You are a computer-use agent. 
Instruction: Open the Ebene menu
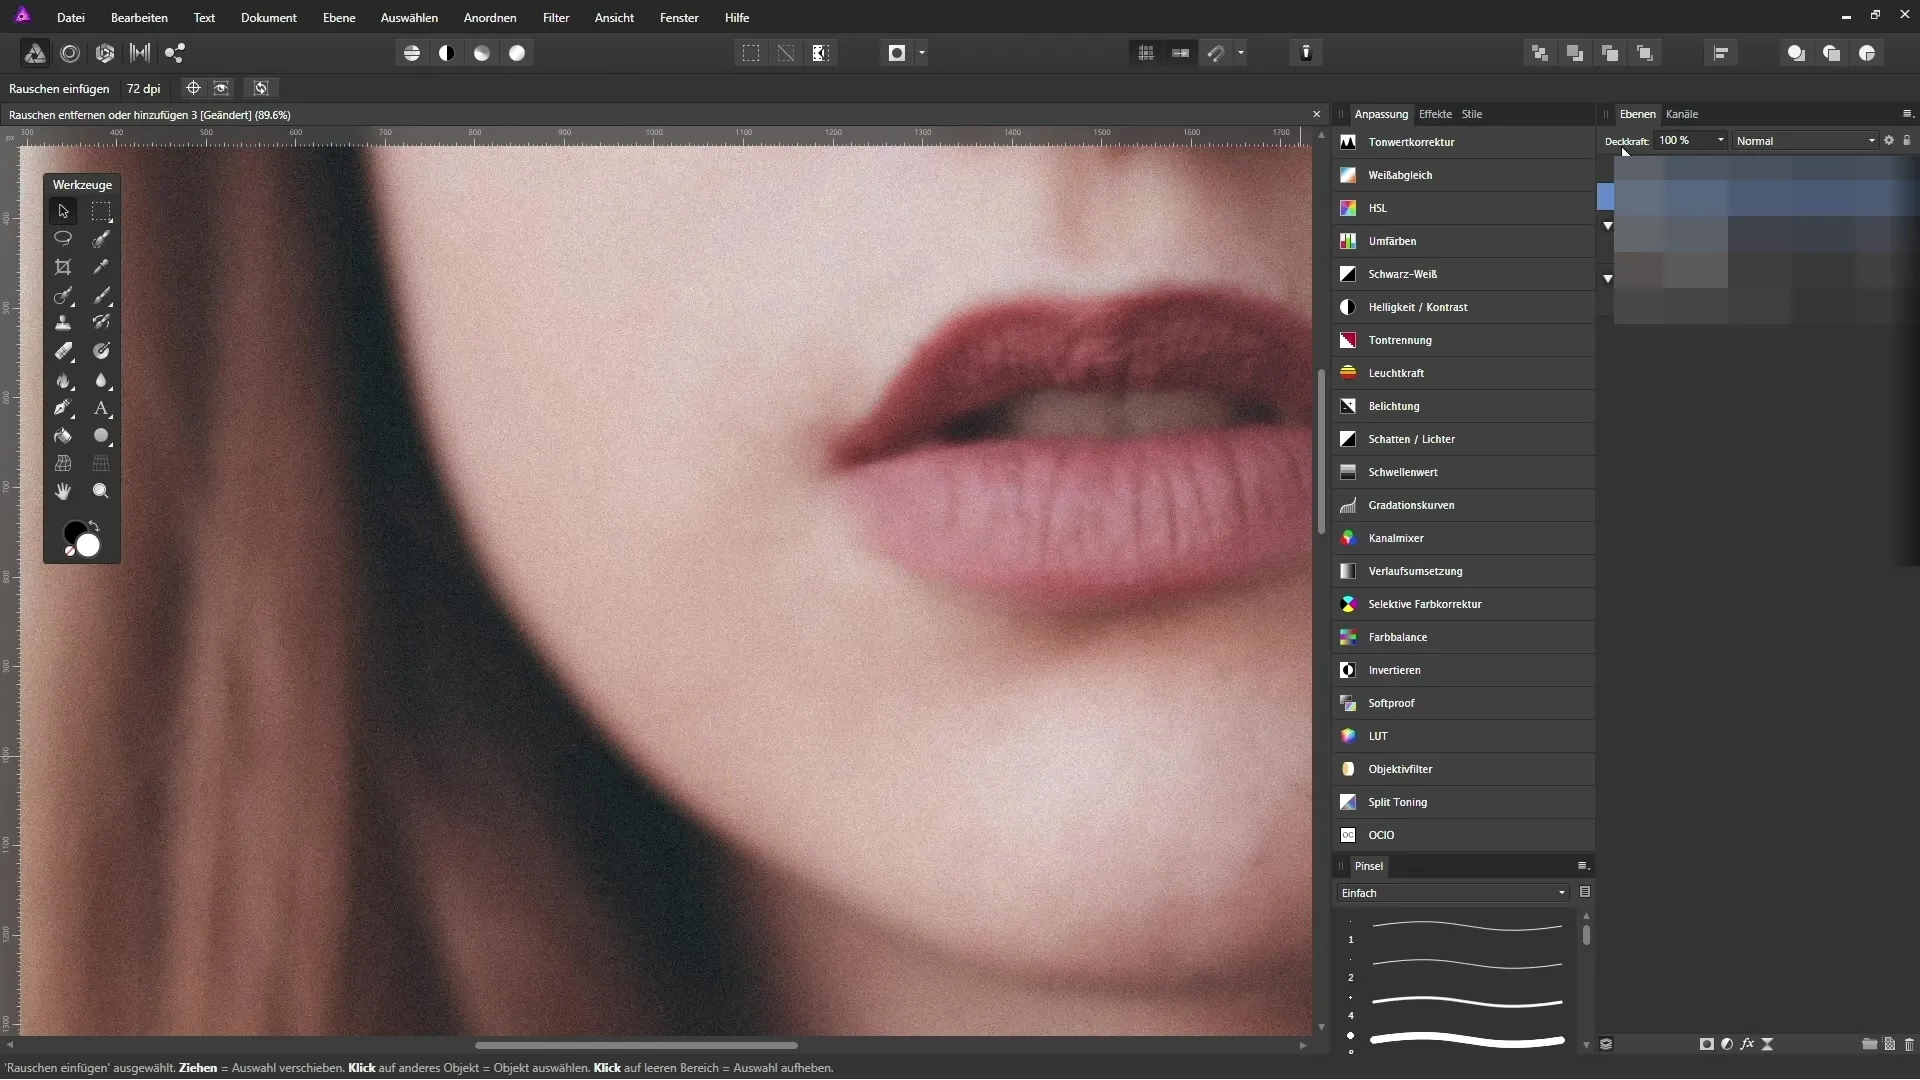click(x=339, y=18)
